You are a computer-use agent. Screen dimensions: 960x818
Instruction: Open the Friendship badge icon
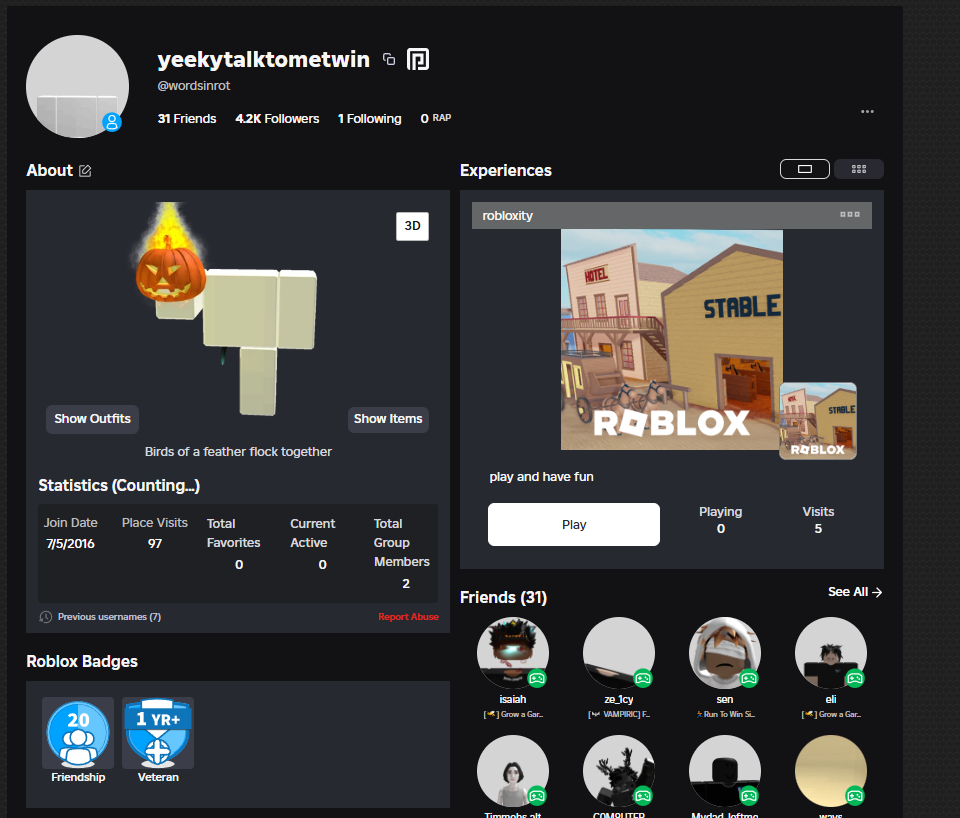[x=77, y=730]
